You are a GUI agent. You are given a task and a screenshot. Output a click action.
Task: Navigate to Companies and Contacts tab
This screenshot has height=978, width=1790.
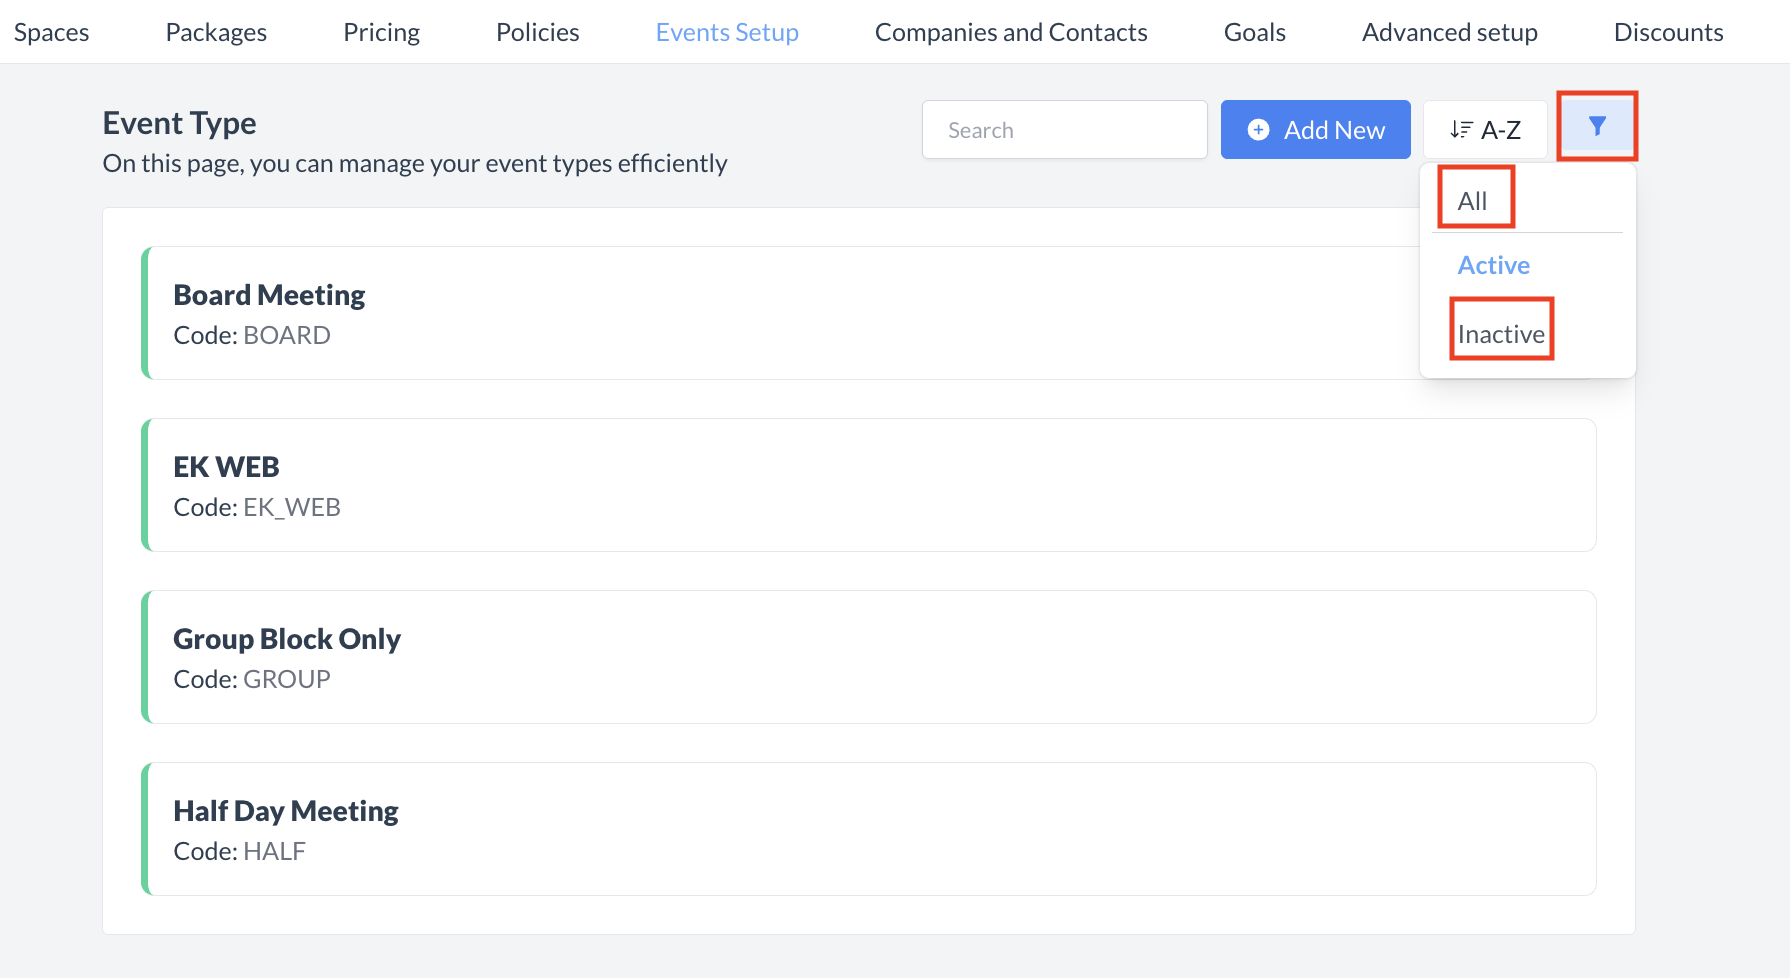click(x=1011, y=32)
